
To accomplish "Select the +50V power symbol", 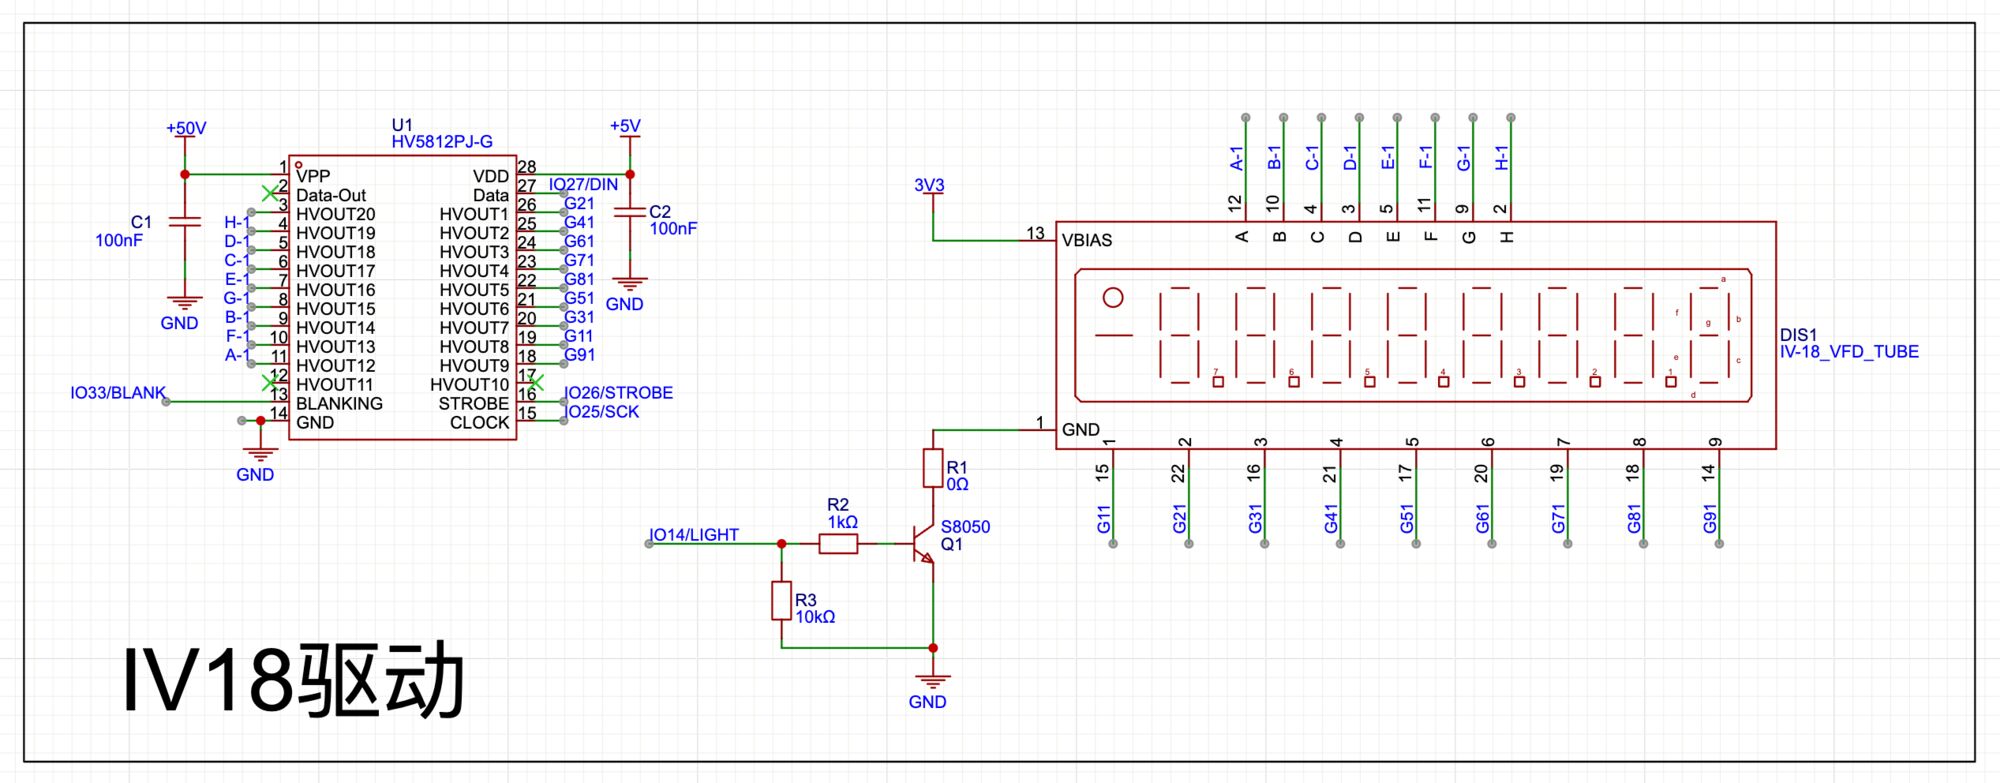I will coord(186,129).
